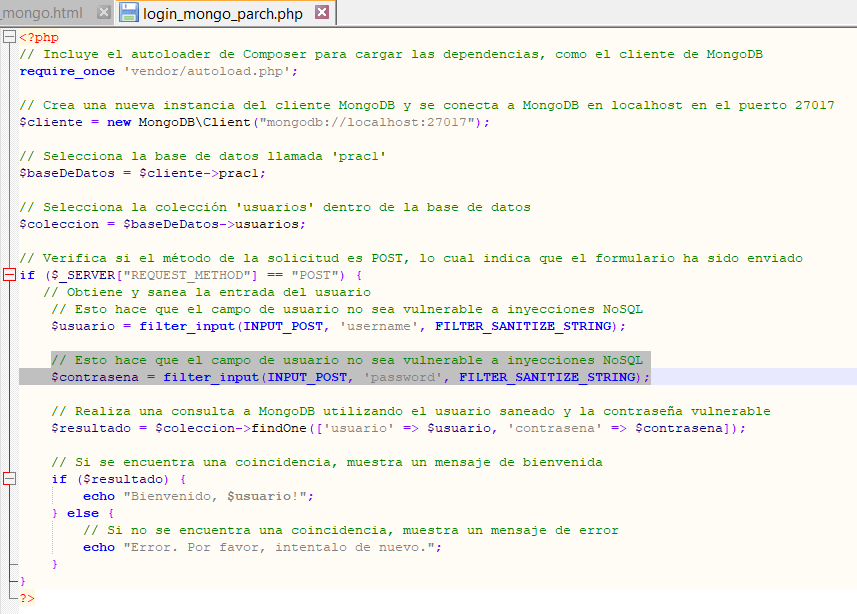Click the "Error. Por favor, intentalo de nuevo." string
This screenshot has width=857, height=614.
point(278,547)
